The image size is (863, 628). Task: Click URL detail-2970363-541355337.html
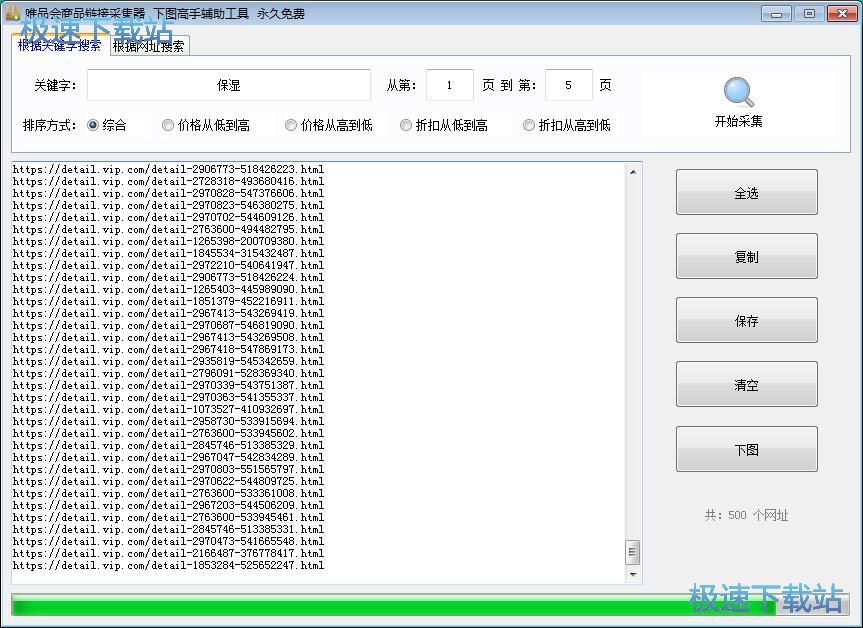pyautogui.click(x=168, y=397)
